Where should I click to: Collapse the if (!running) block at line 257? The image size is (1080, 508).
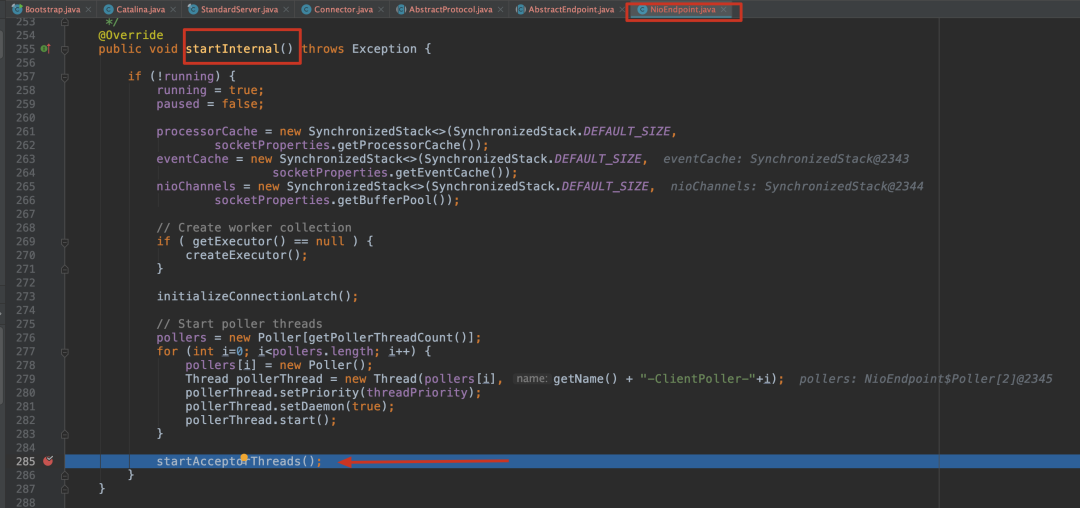(62, 76)
